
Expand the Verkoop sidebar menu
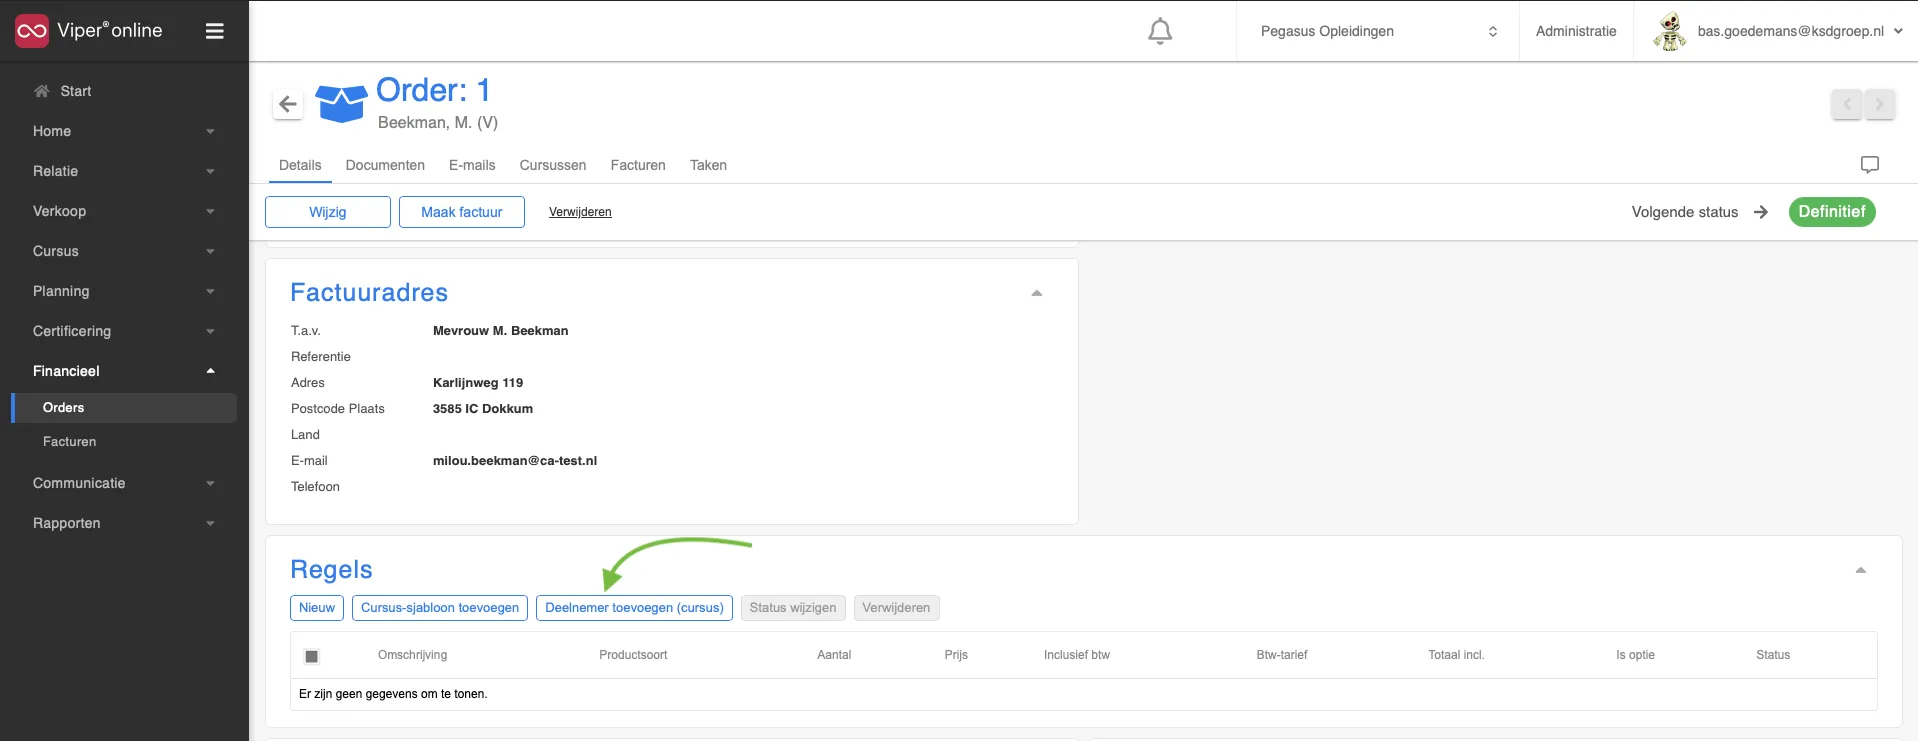(124, 211)
